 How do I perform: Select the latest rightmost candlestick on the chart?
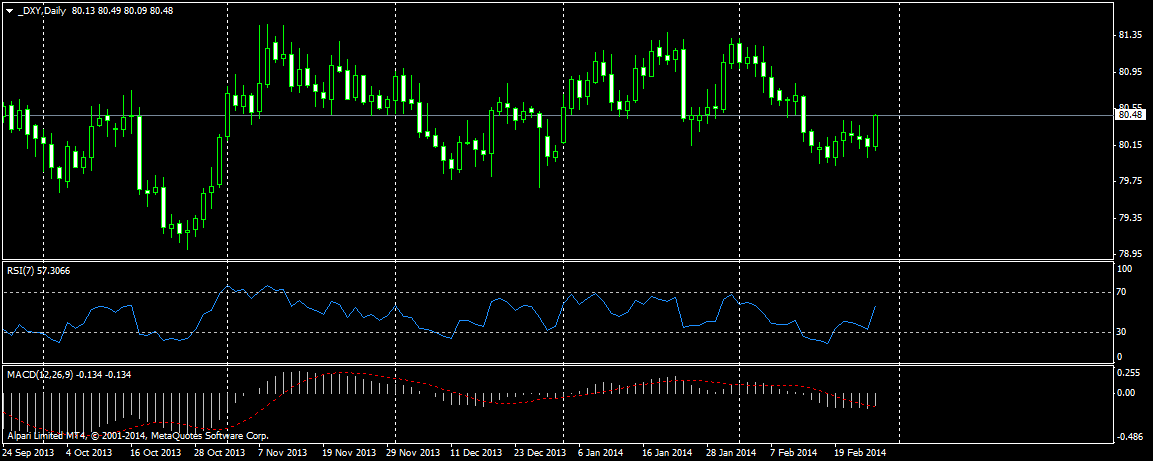876,132
